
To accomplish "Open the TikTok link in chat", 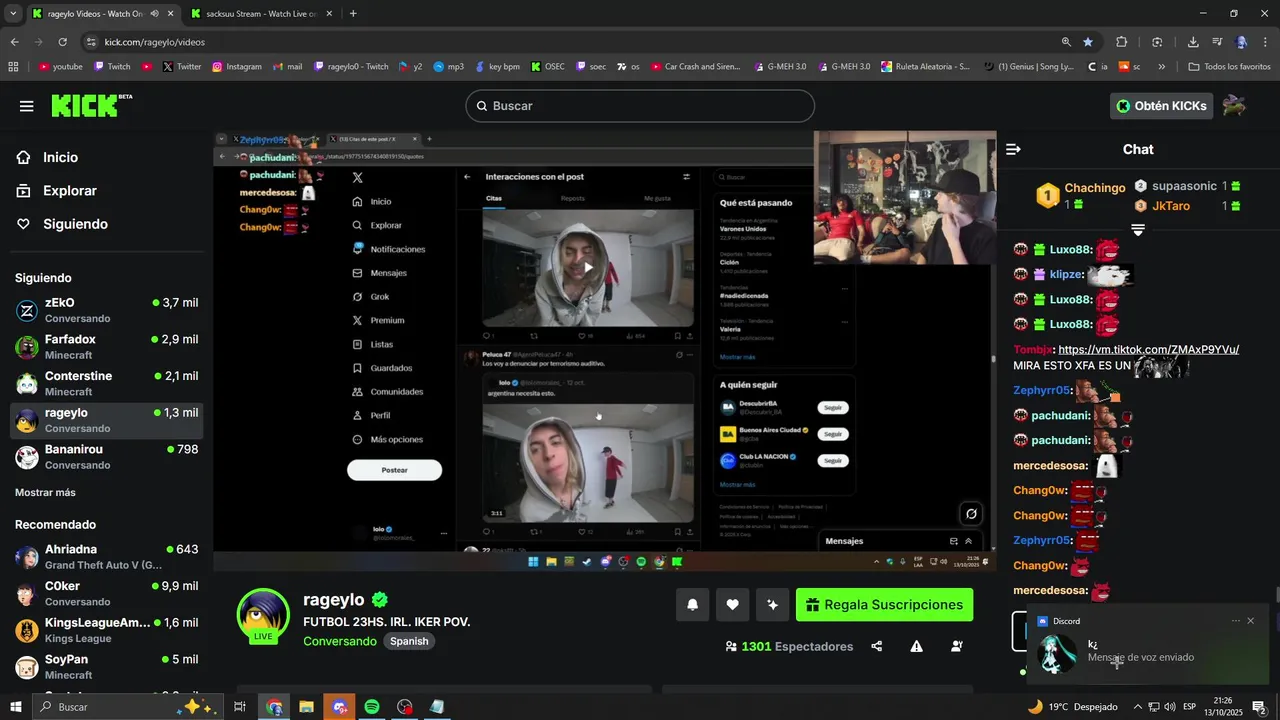I will click(x=1148, y=350).
